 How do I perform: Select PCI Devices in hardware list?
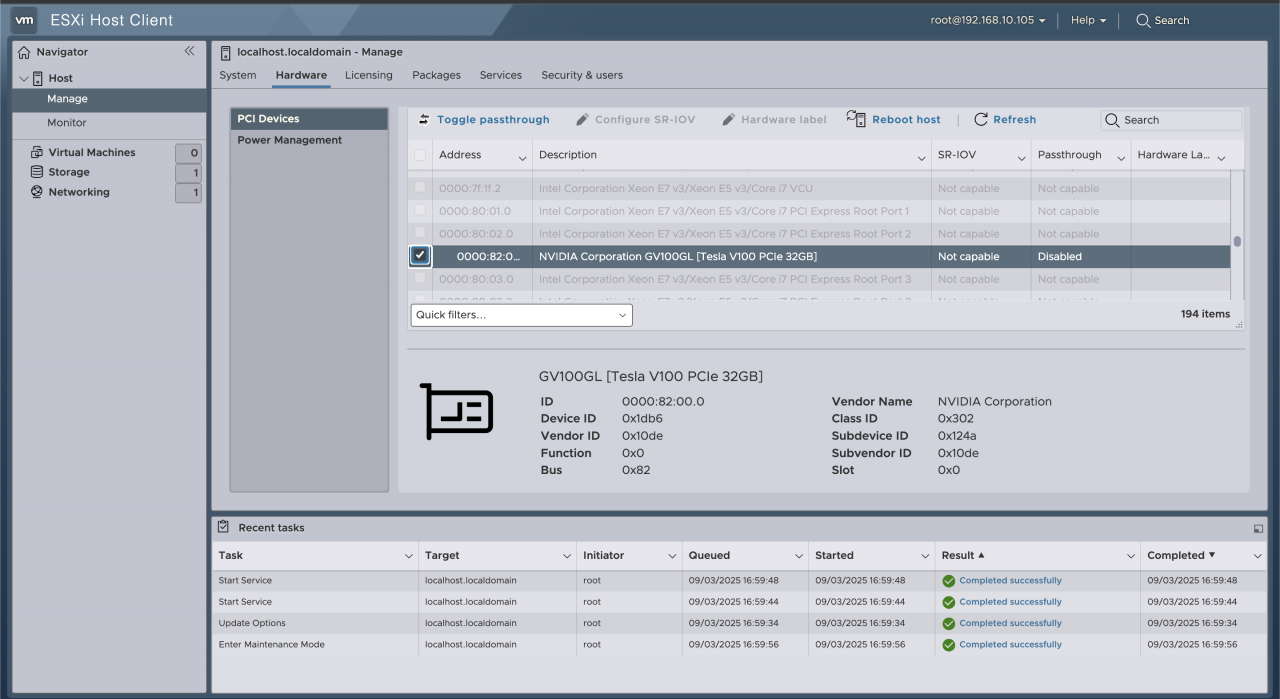(x=309, y=119)
